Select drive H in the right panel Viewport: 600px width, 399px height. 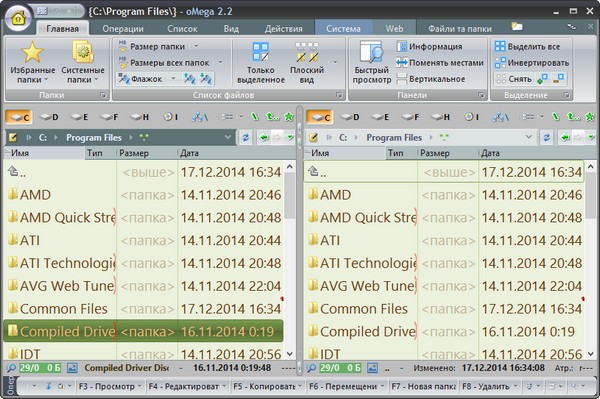pyautogui.click(x=440, y=117)
